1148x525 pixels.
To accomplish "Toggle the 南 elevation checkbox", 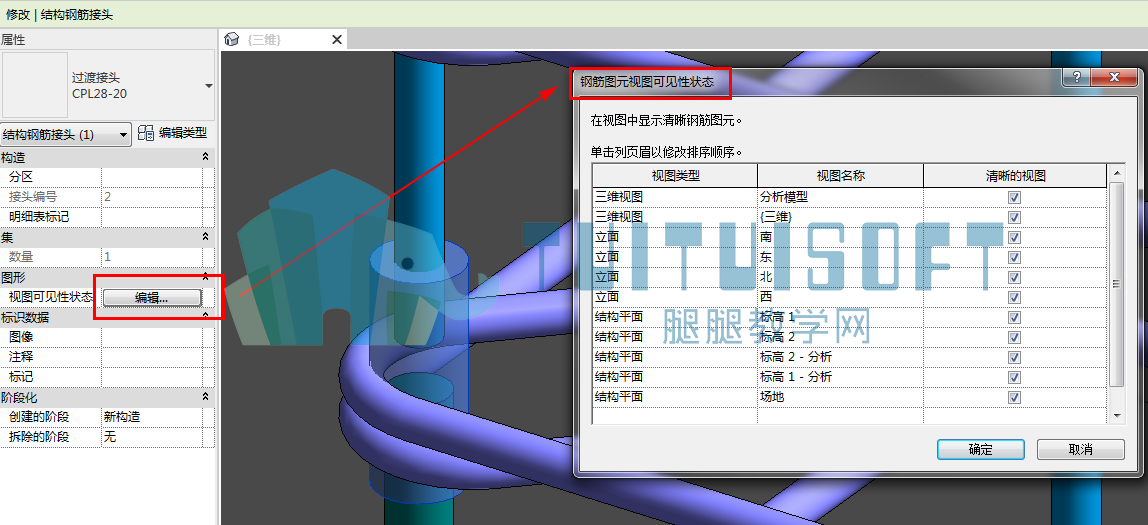I will [1014, 237].
